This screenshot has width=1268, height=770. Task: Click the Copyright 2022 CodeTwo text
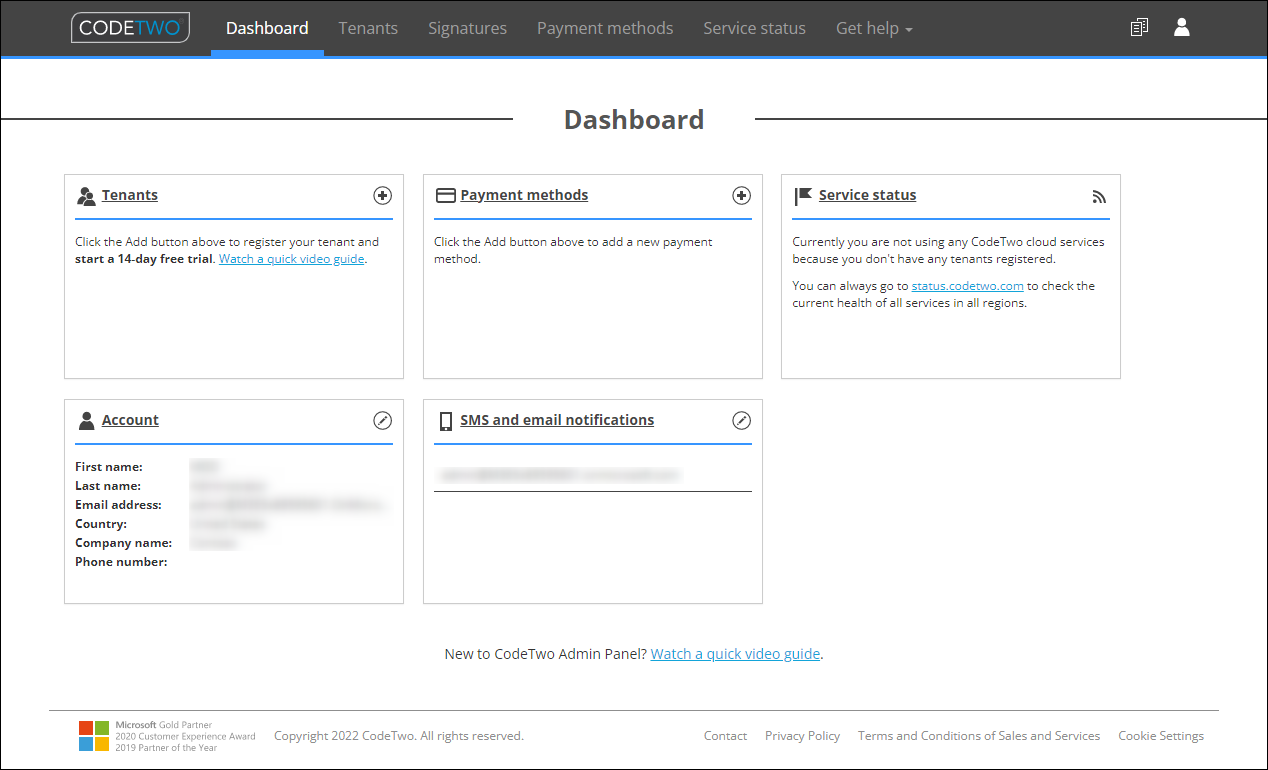(x=399, y=736)
